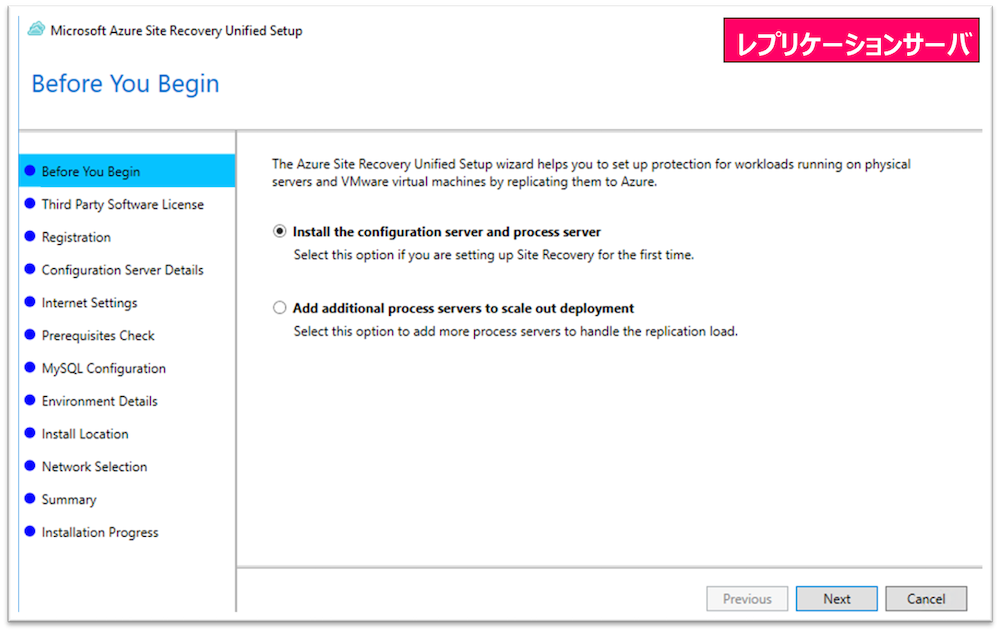Click the disabled Previous button

point(747,599)
